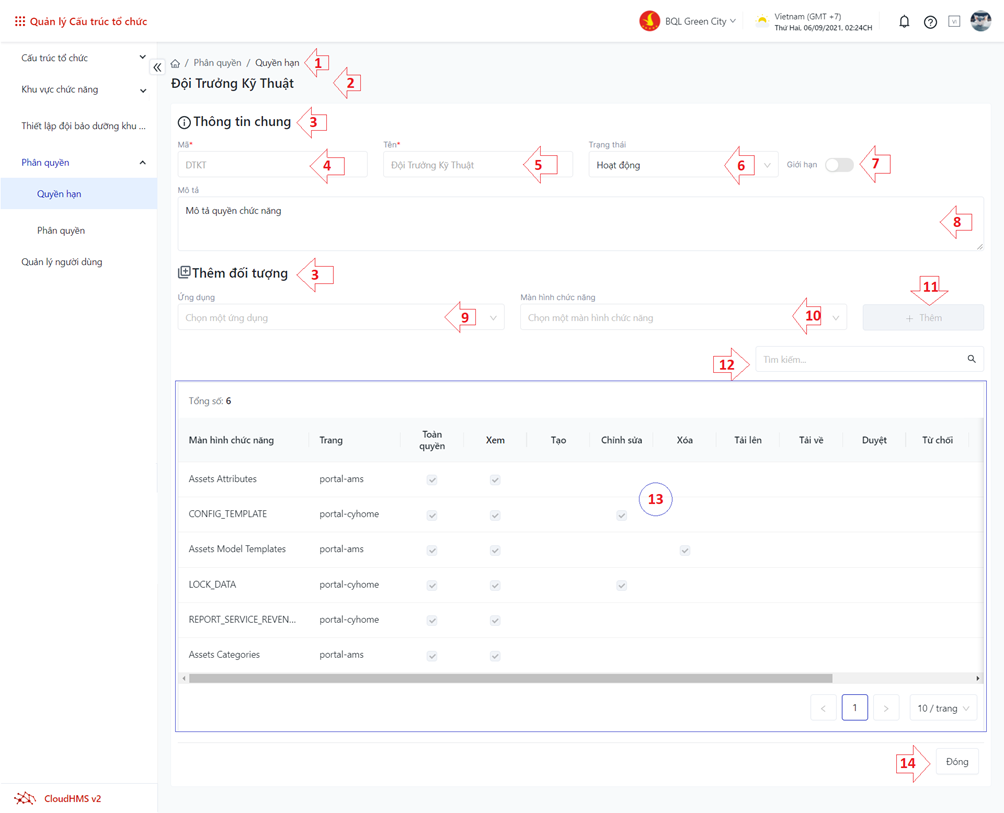Click the table horizontal scrollbar
1004x813 pixels.
pyautogui.click(x=510, y=678)
